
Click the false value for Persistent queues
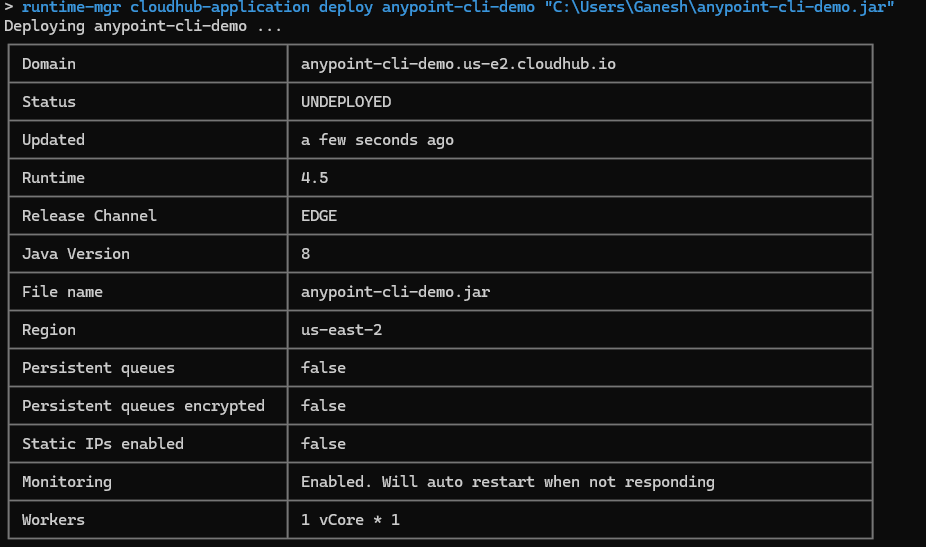click(x=323, y=368)
